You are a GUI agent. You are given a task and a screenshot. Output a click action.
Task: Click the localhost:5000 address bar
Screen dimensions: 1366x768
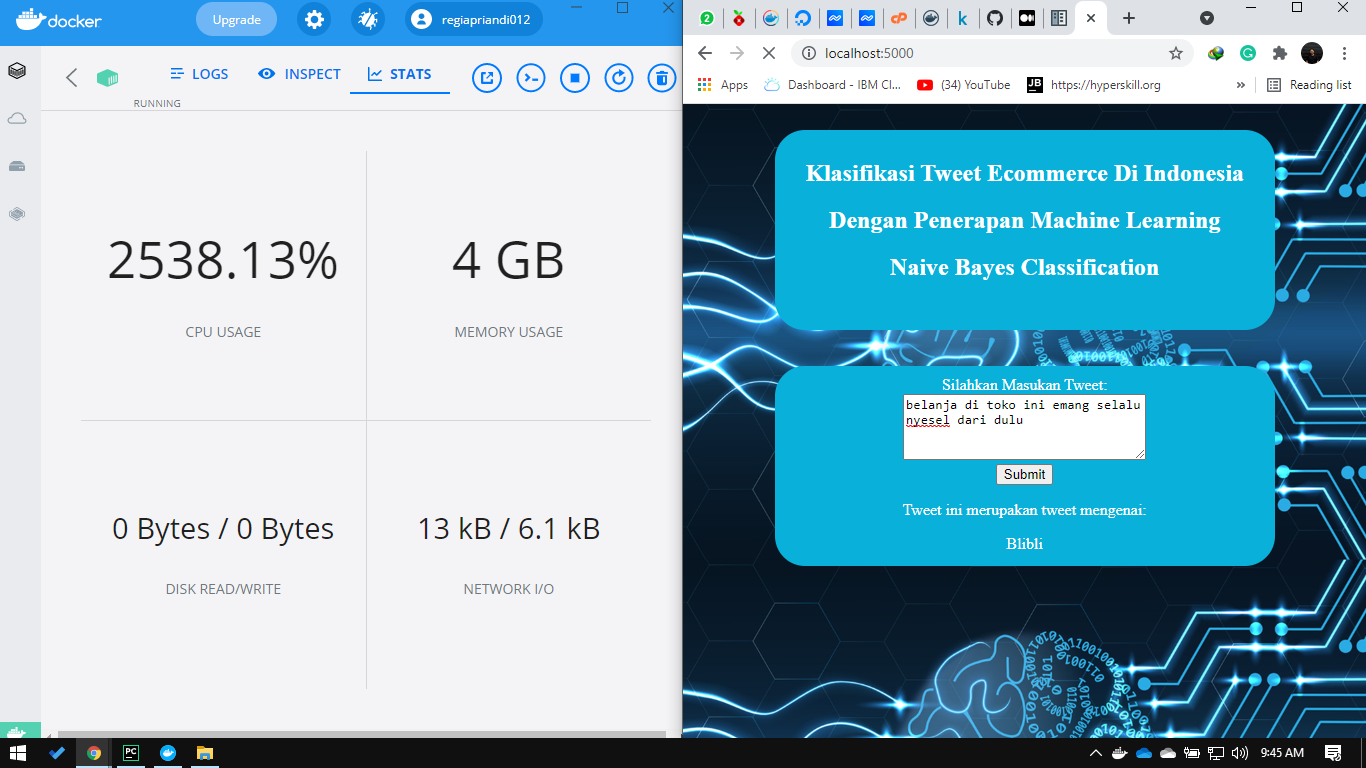[990, 53]
